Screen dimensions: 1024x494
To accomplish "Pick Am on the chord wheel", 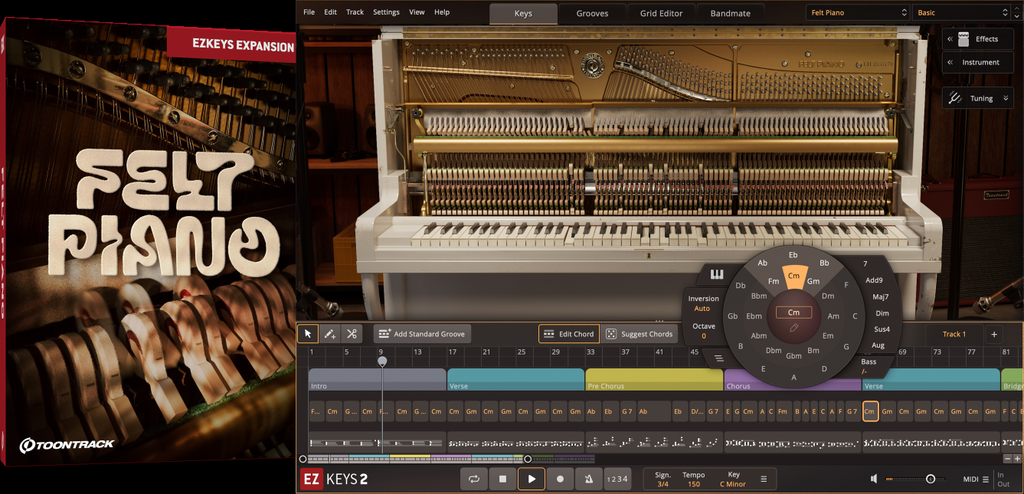I will point(833,316).
